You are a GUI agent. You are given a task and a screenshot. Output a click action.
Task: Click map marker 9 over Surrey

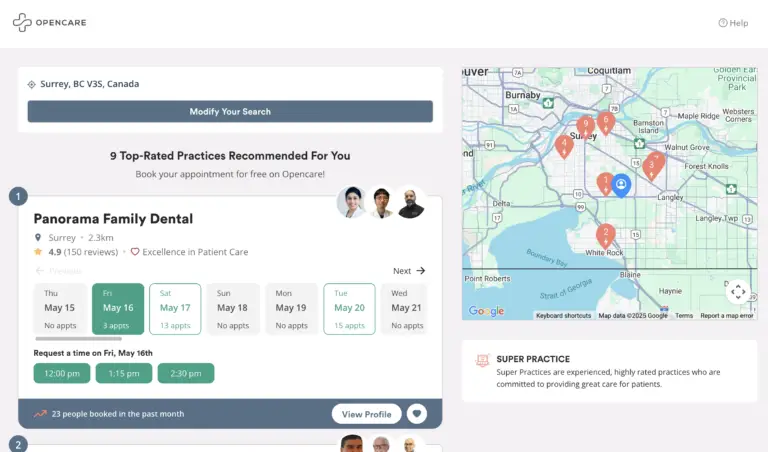[585, 127]
